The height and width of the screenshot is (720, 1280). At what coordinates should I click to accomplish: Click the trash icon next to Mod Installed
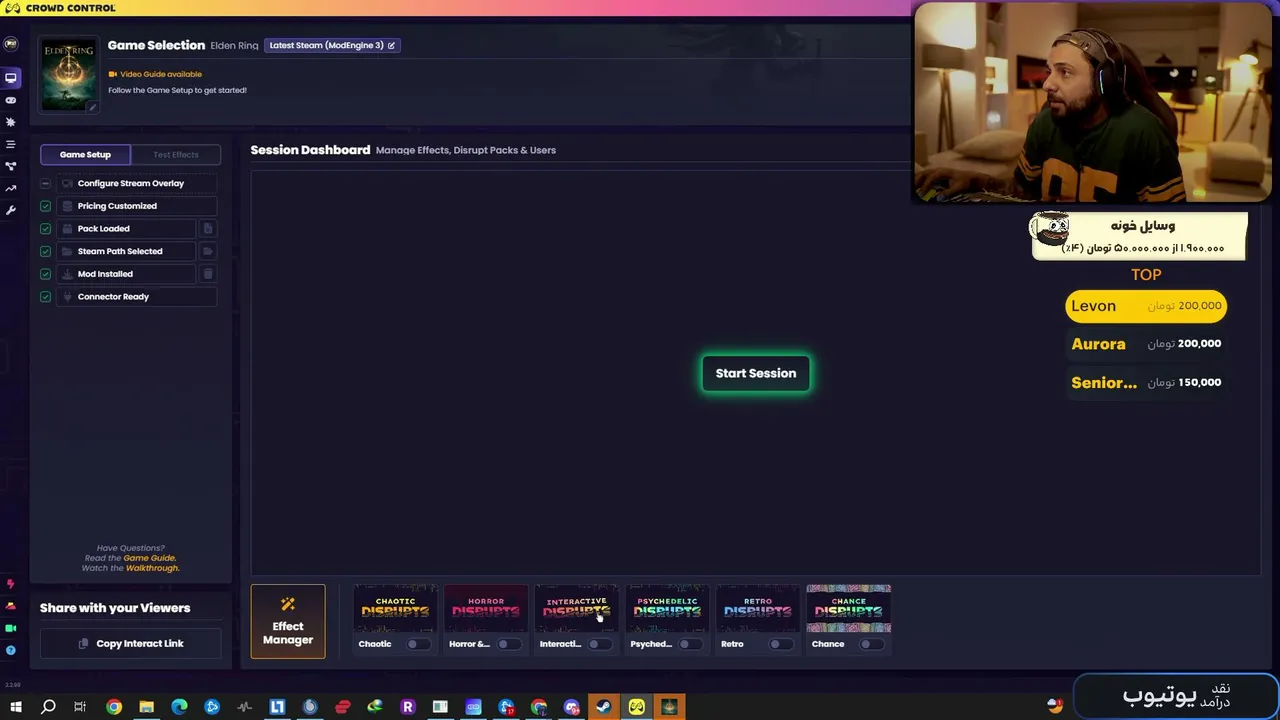point(208,274)
